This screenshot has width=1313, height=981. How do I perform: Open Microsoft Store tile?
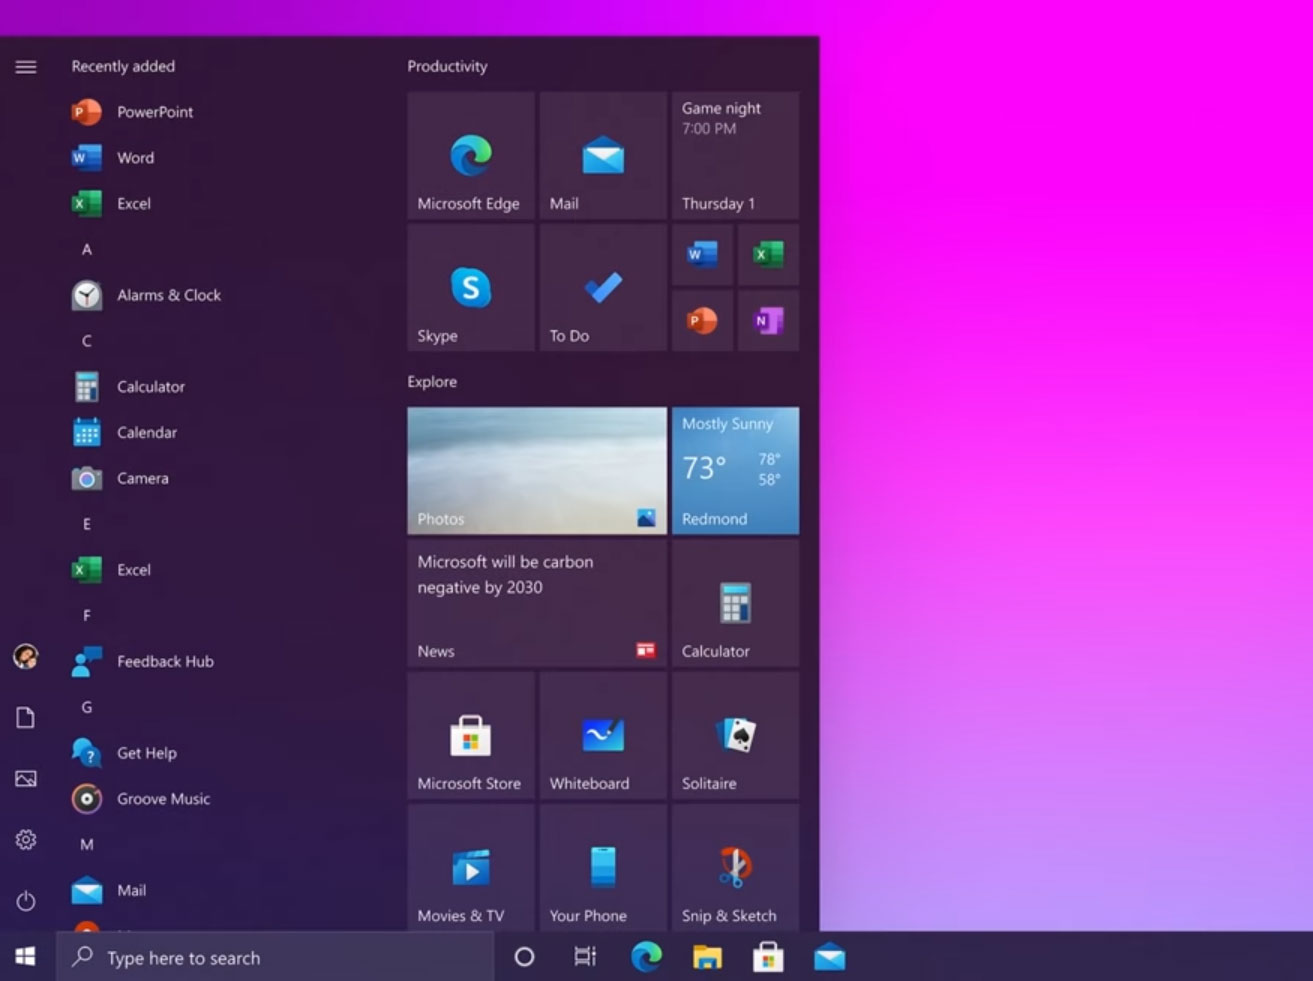pos(471,736)
